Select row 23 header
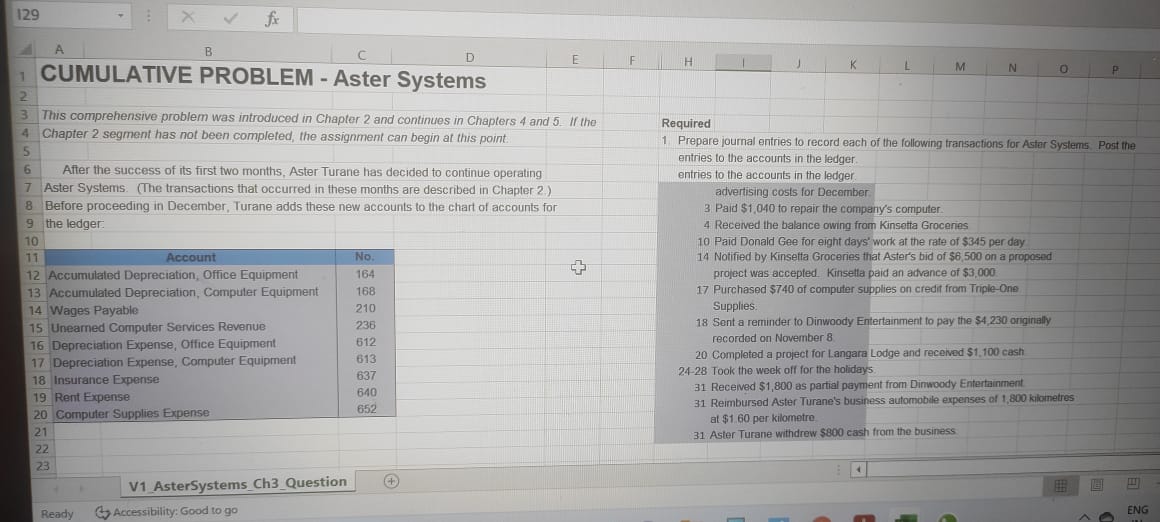The image size is (1160, 522). (x=43, y=466)
